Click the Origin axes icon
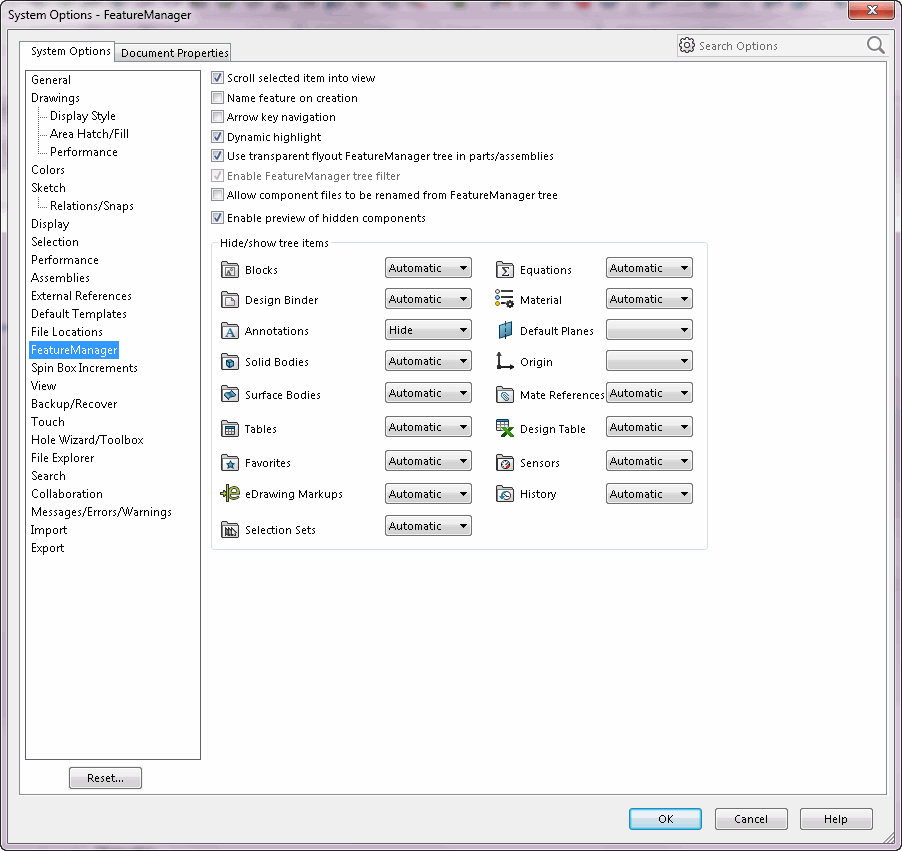902x851 pixels. 504,361
